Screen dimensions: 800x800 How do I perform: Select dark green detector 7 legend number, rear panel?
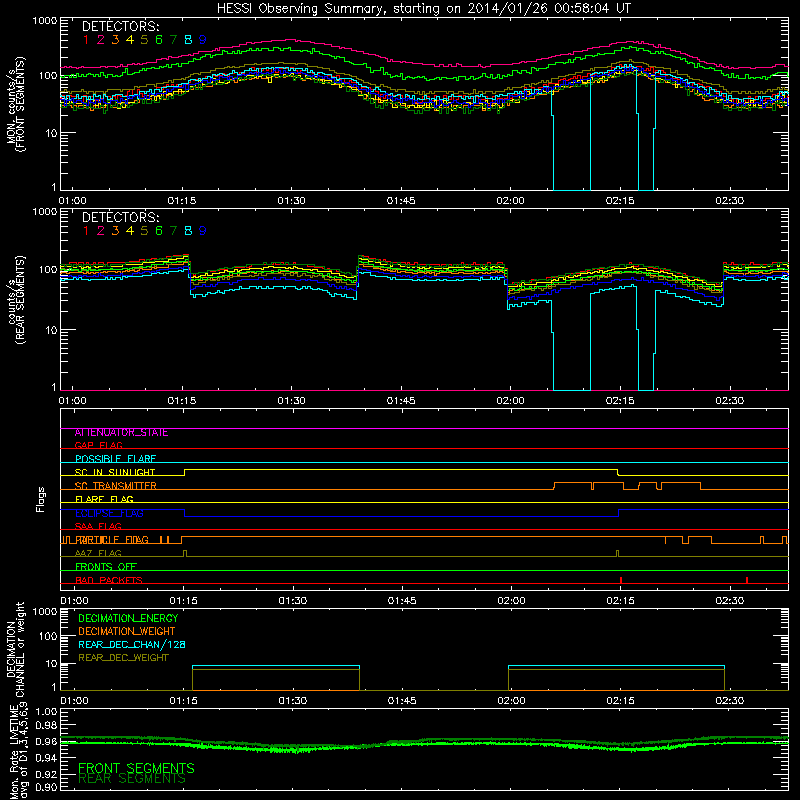tap(173, 231)
